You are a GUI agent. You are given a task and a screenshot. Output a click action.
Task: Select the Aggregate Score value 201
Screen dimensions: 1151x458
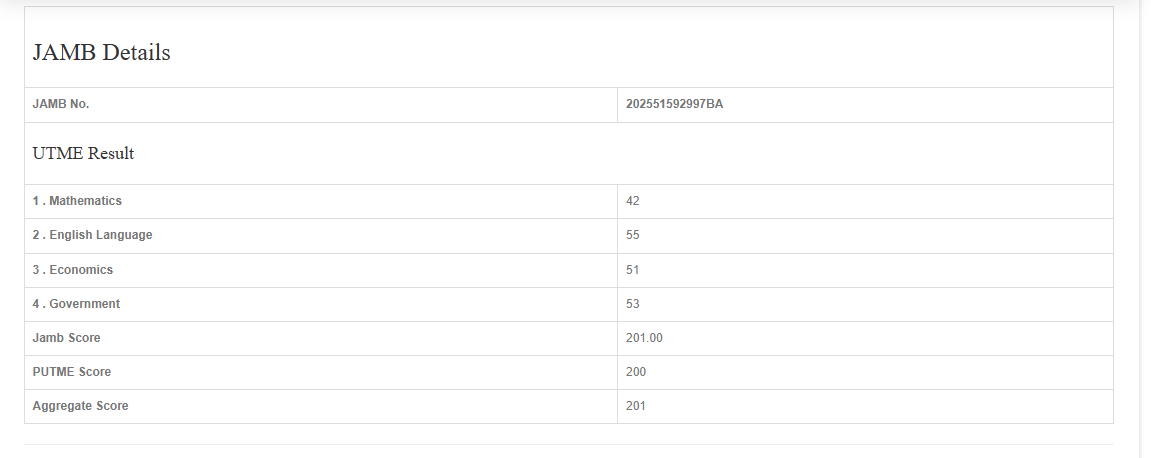point(636,406)
